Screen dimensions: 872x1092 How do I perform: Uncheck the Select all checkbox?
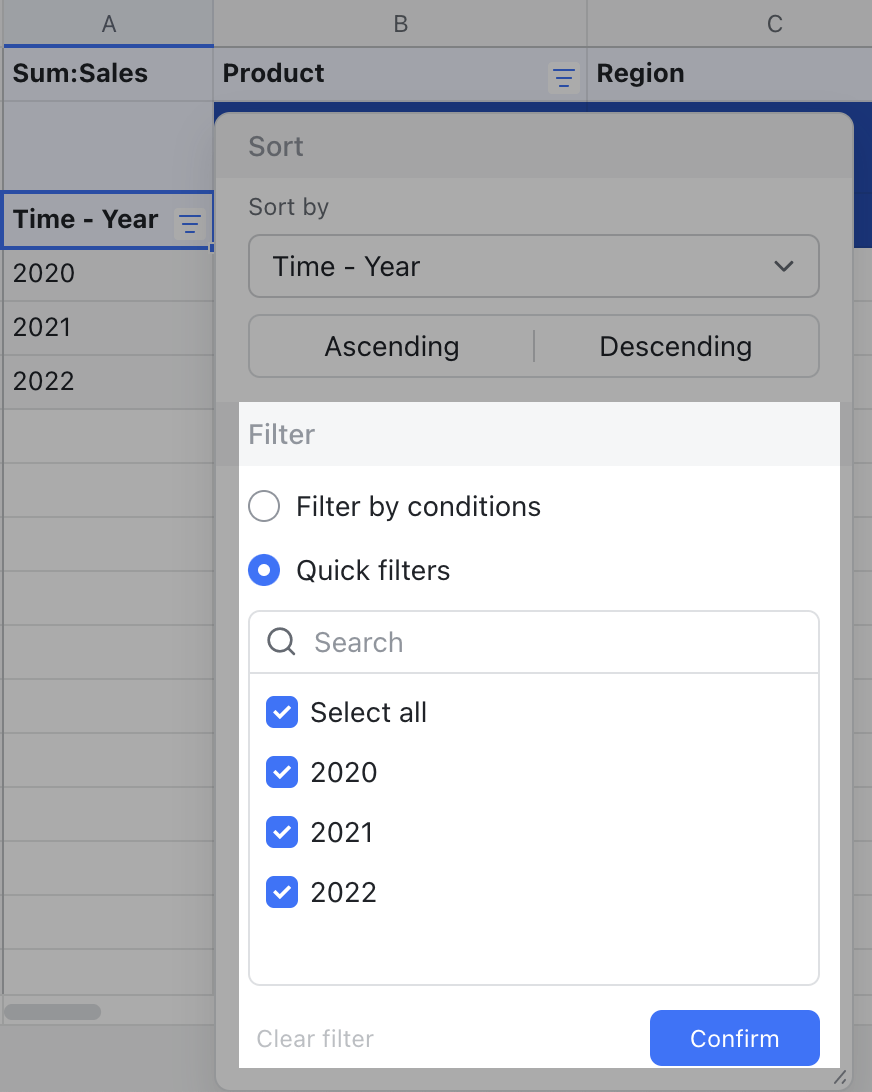[x=281, y=712]
